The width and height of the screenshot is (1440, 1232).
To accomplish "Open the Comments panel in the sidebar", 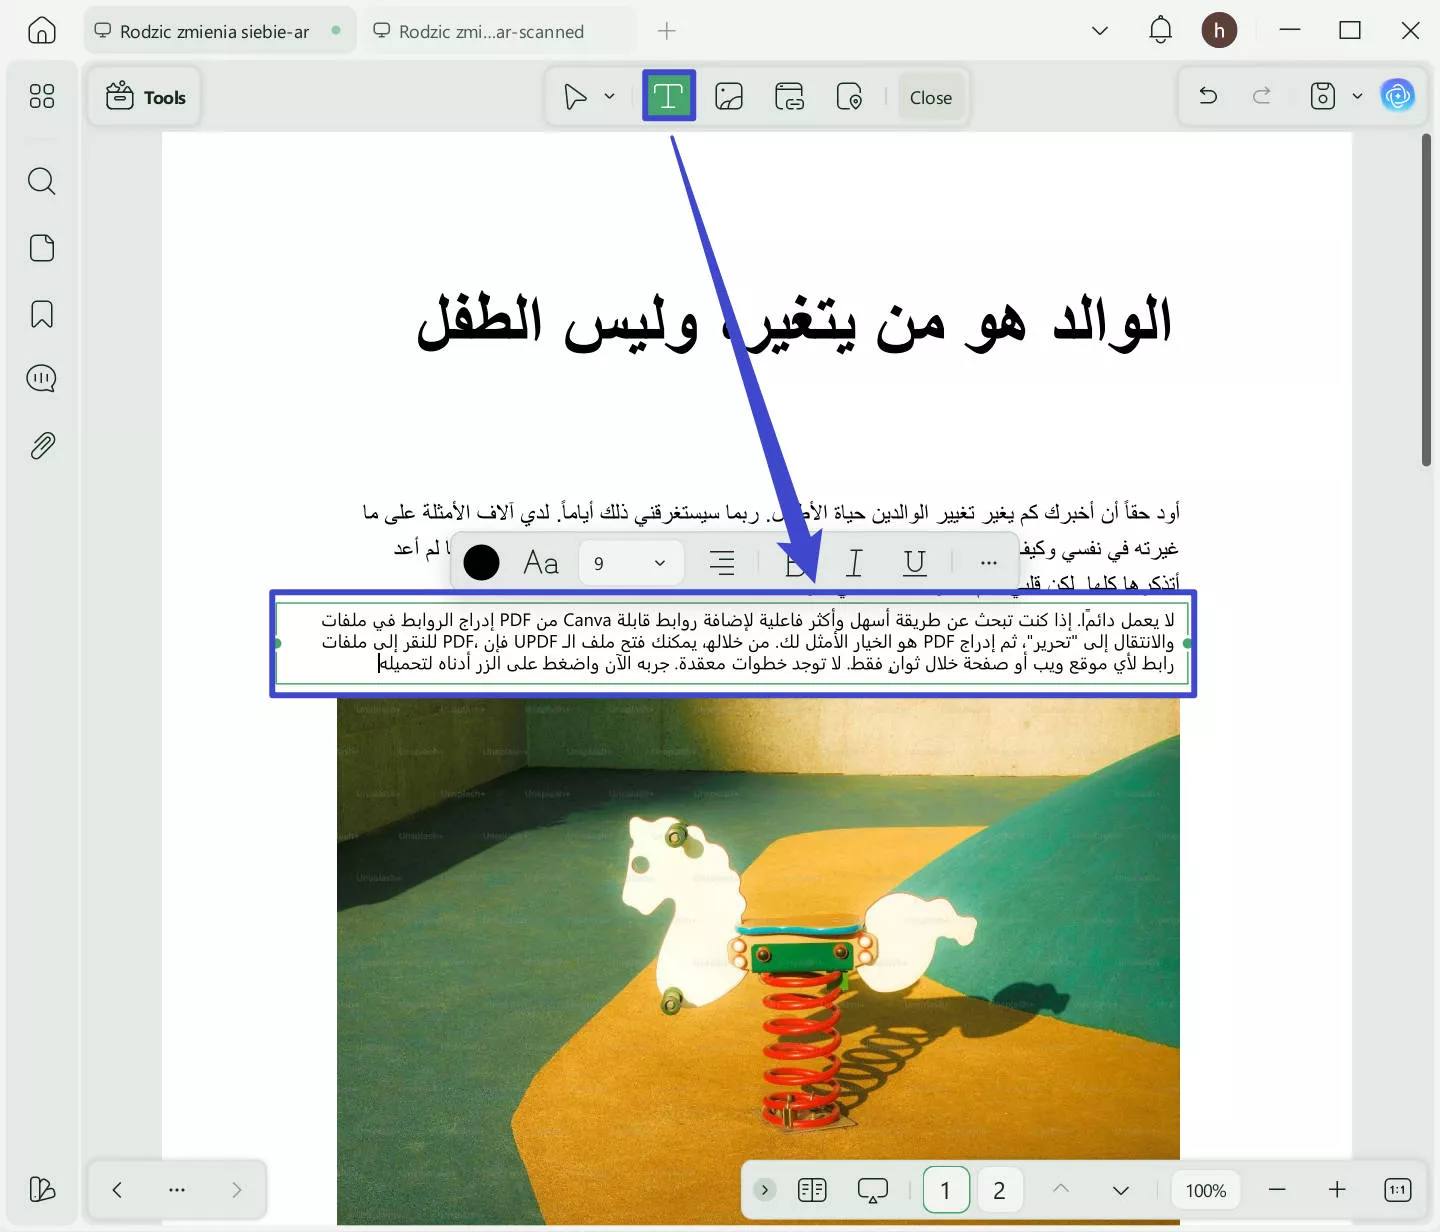I will coord(41,378).
